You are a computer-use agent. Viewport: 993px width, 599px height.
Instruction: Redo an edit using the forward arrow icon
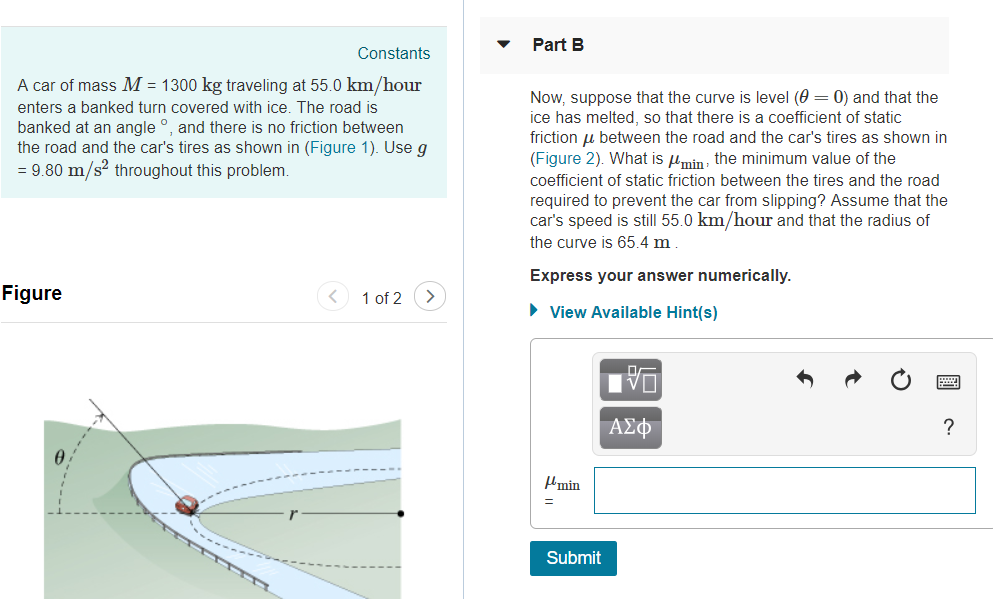pos(852,380)
